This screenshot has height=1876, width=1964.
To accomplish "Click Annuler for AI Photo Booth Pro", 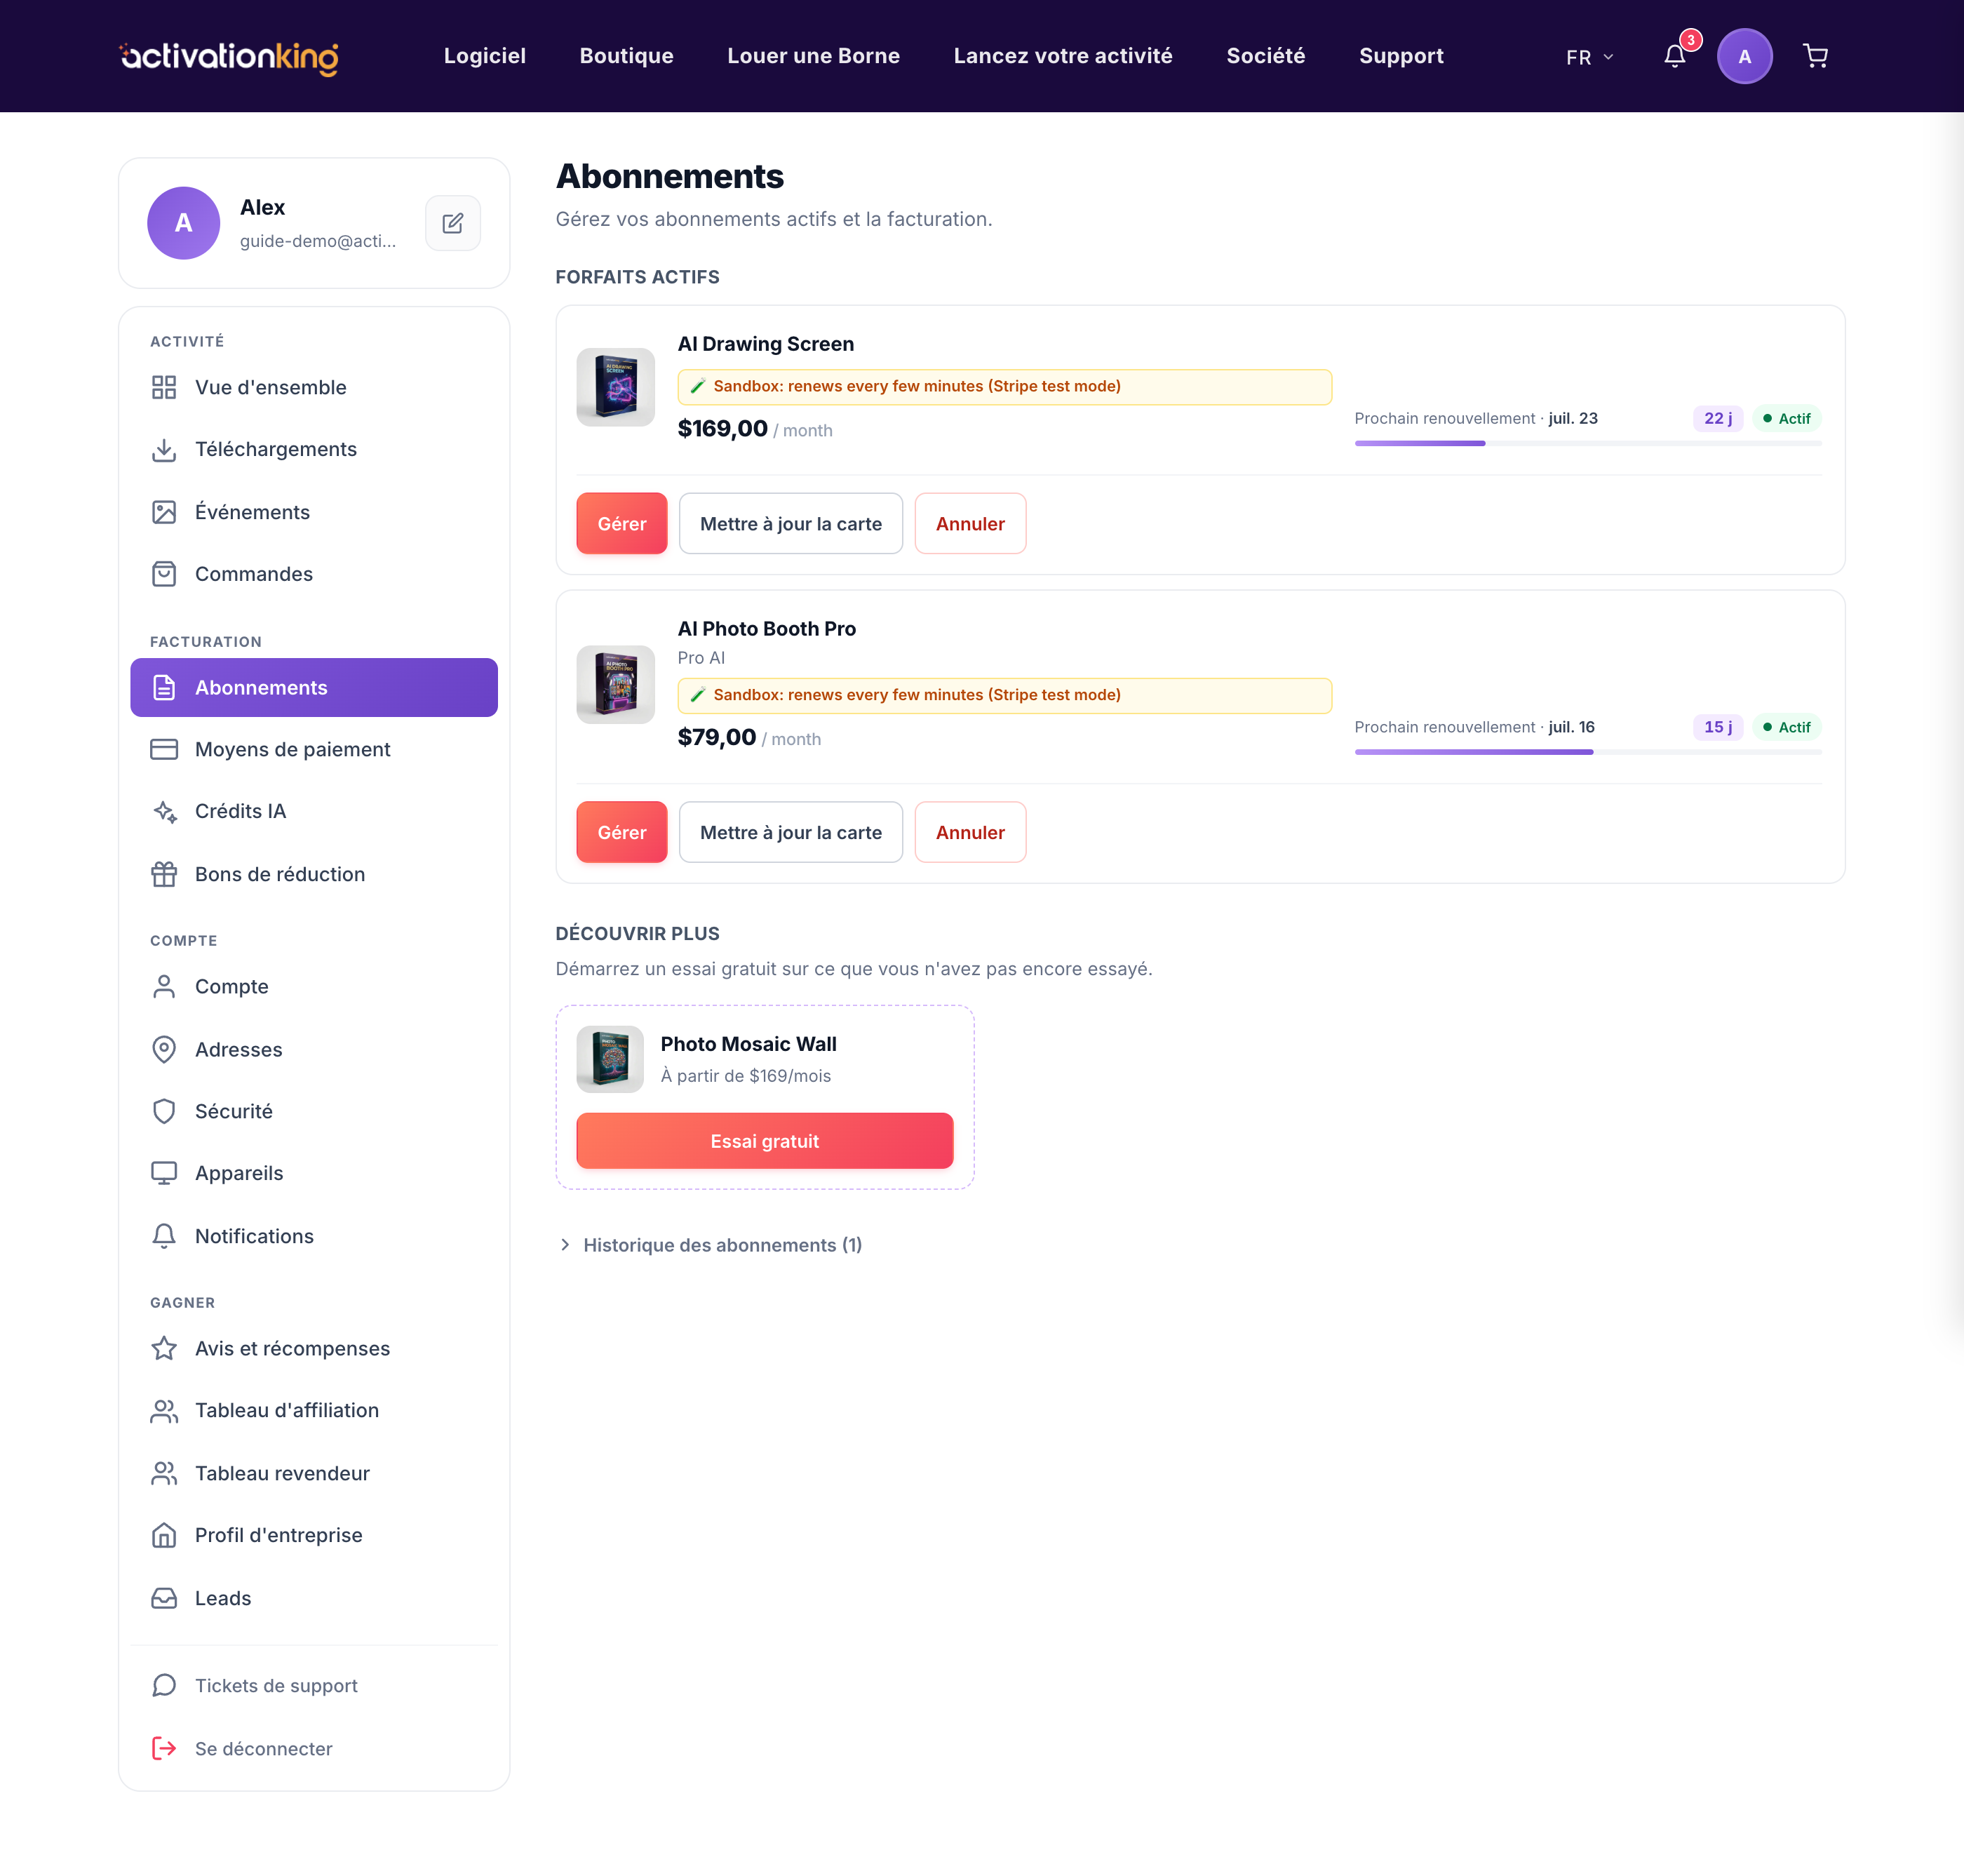I will pos(970,833).
